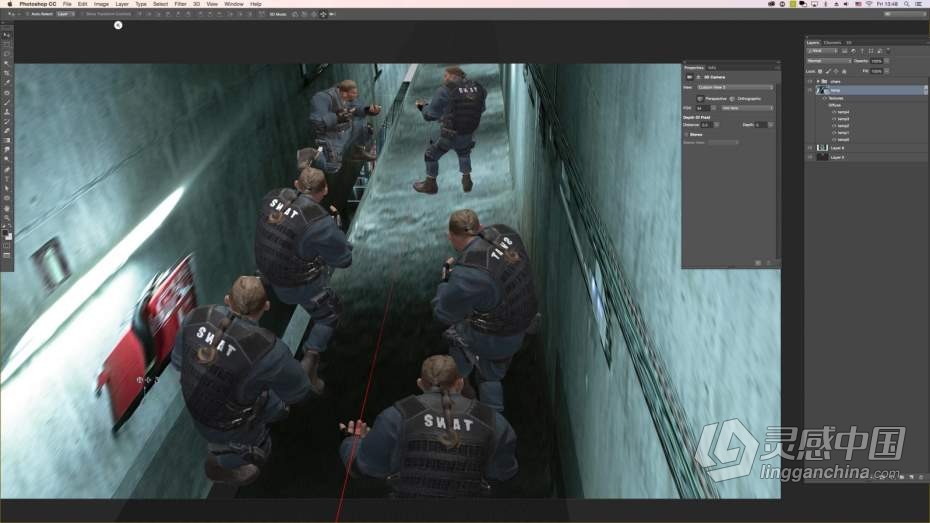Select Perspective camera button
Image resolution: width=930 pixels, height=523 pixels.
(x=700, y=98)
